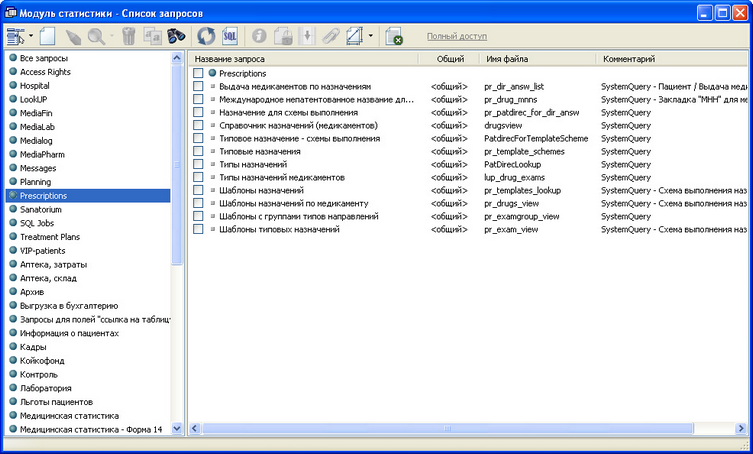Click the info circle icon

[259, 36]
